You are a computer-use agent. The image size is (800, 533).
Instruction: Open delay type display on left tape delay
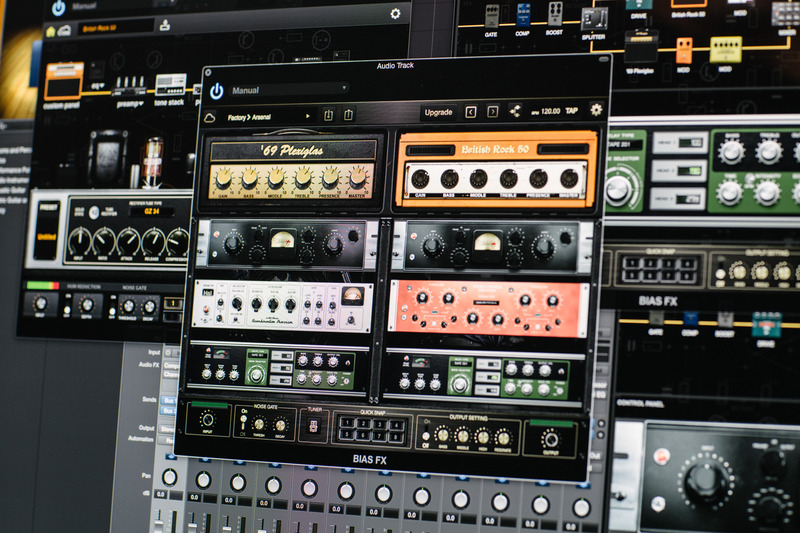[258, 354]
